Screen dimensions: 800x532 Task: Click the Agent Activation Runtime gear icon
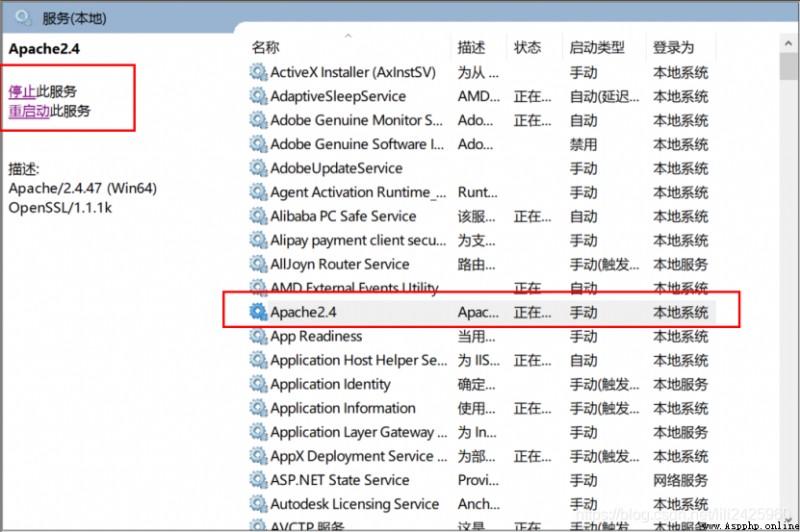click(258, 192)
